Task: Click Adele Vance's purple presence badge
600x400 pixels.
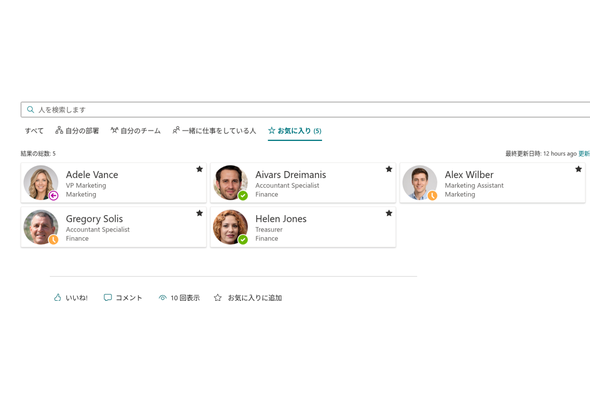Action: (x=54, y=196)
